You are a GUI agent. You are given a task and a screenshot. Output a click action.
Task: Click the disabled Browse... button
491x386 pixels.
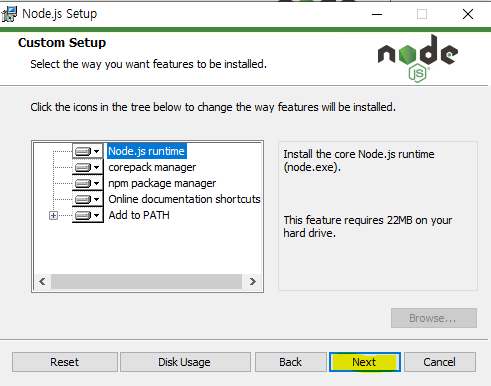pyautogui.click(x=434, y=318)
